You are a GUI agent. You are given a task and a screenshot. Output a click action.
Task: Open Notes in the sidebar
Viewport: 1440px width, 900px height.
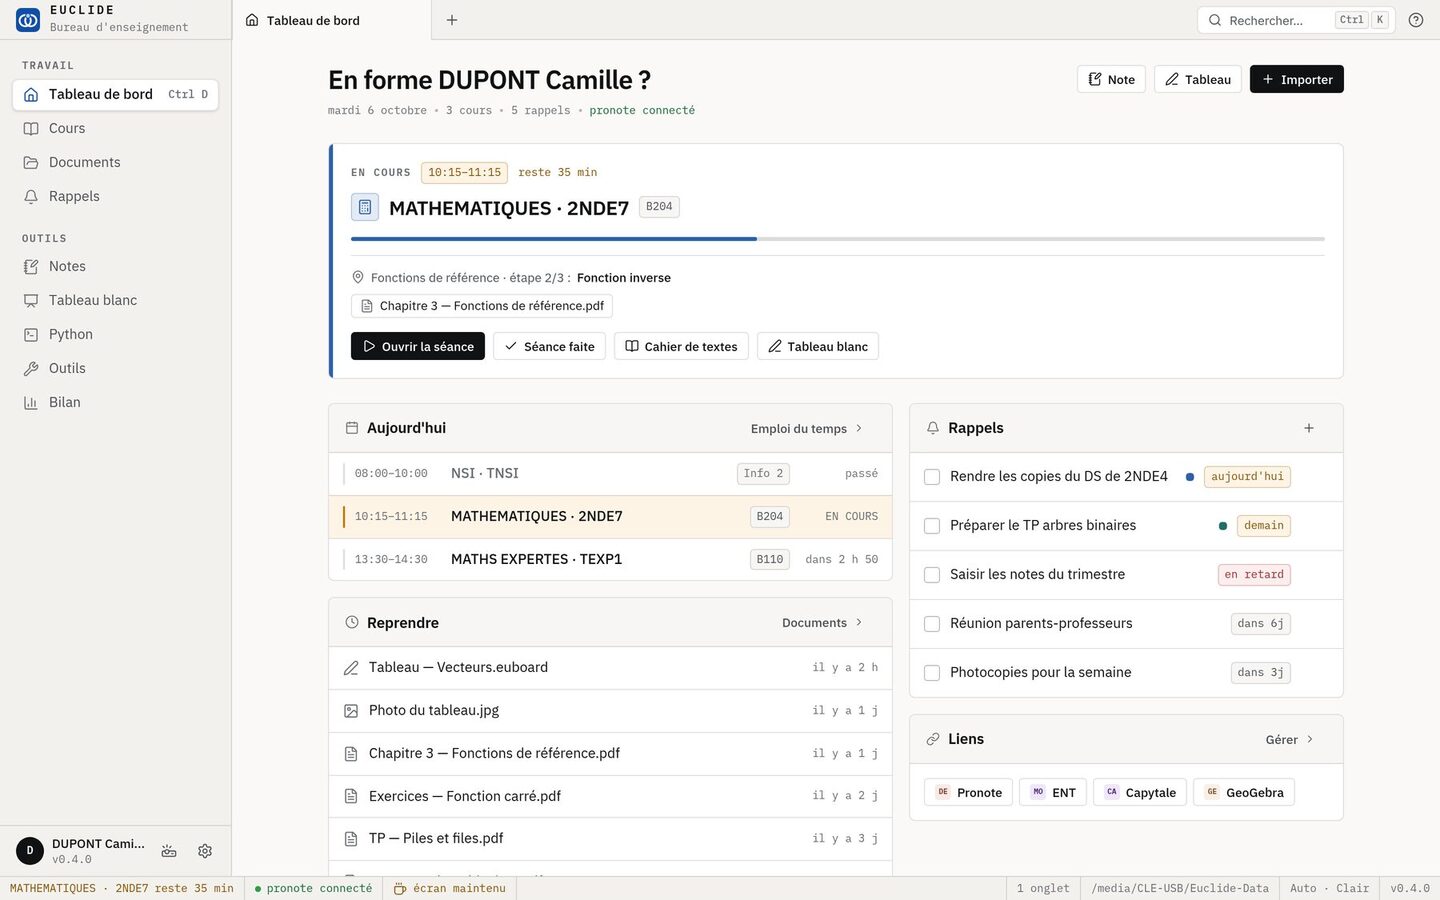115,266
